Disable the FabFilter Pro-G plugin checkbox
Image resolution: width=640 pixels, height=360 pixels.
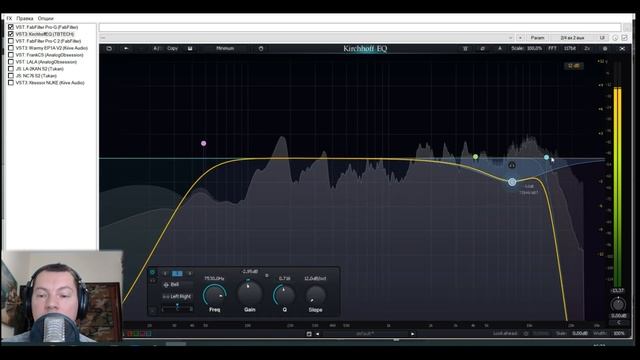11,27
